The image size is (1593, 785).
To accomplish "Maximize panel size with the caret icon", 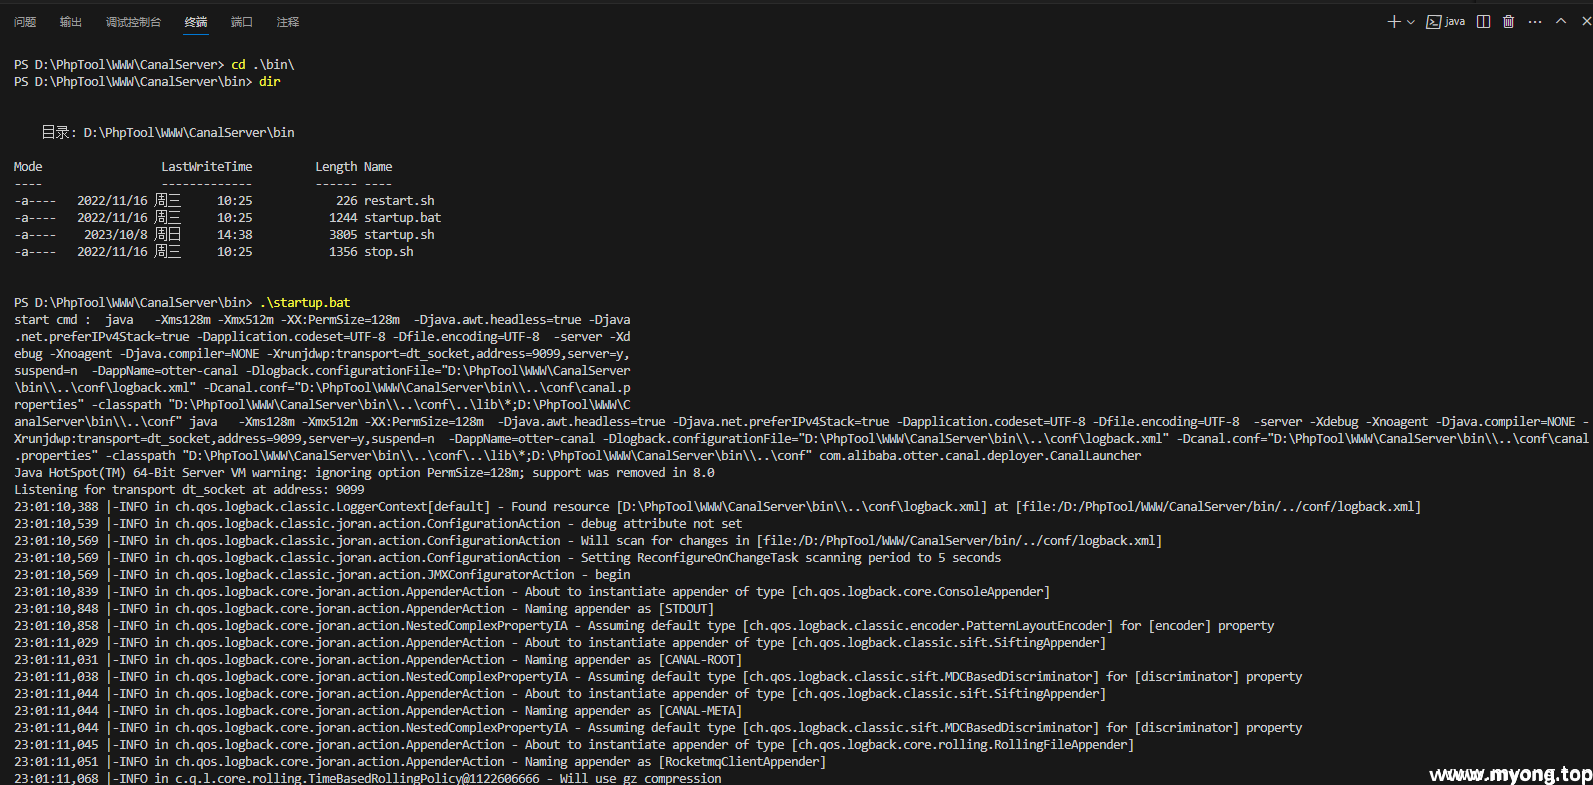I will tap(1561, 21).
